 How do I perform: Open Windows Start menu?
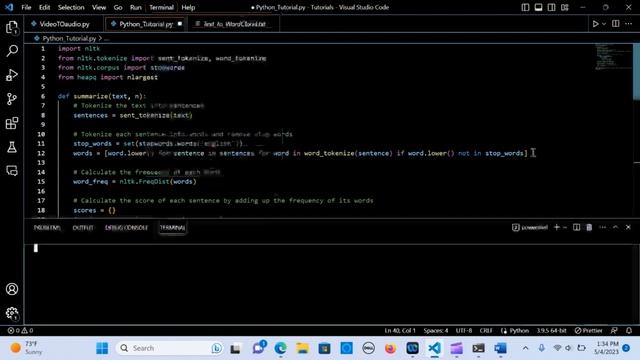(x=102, y=348)
